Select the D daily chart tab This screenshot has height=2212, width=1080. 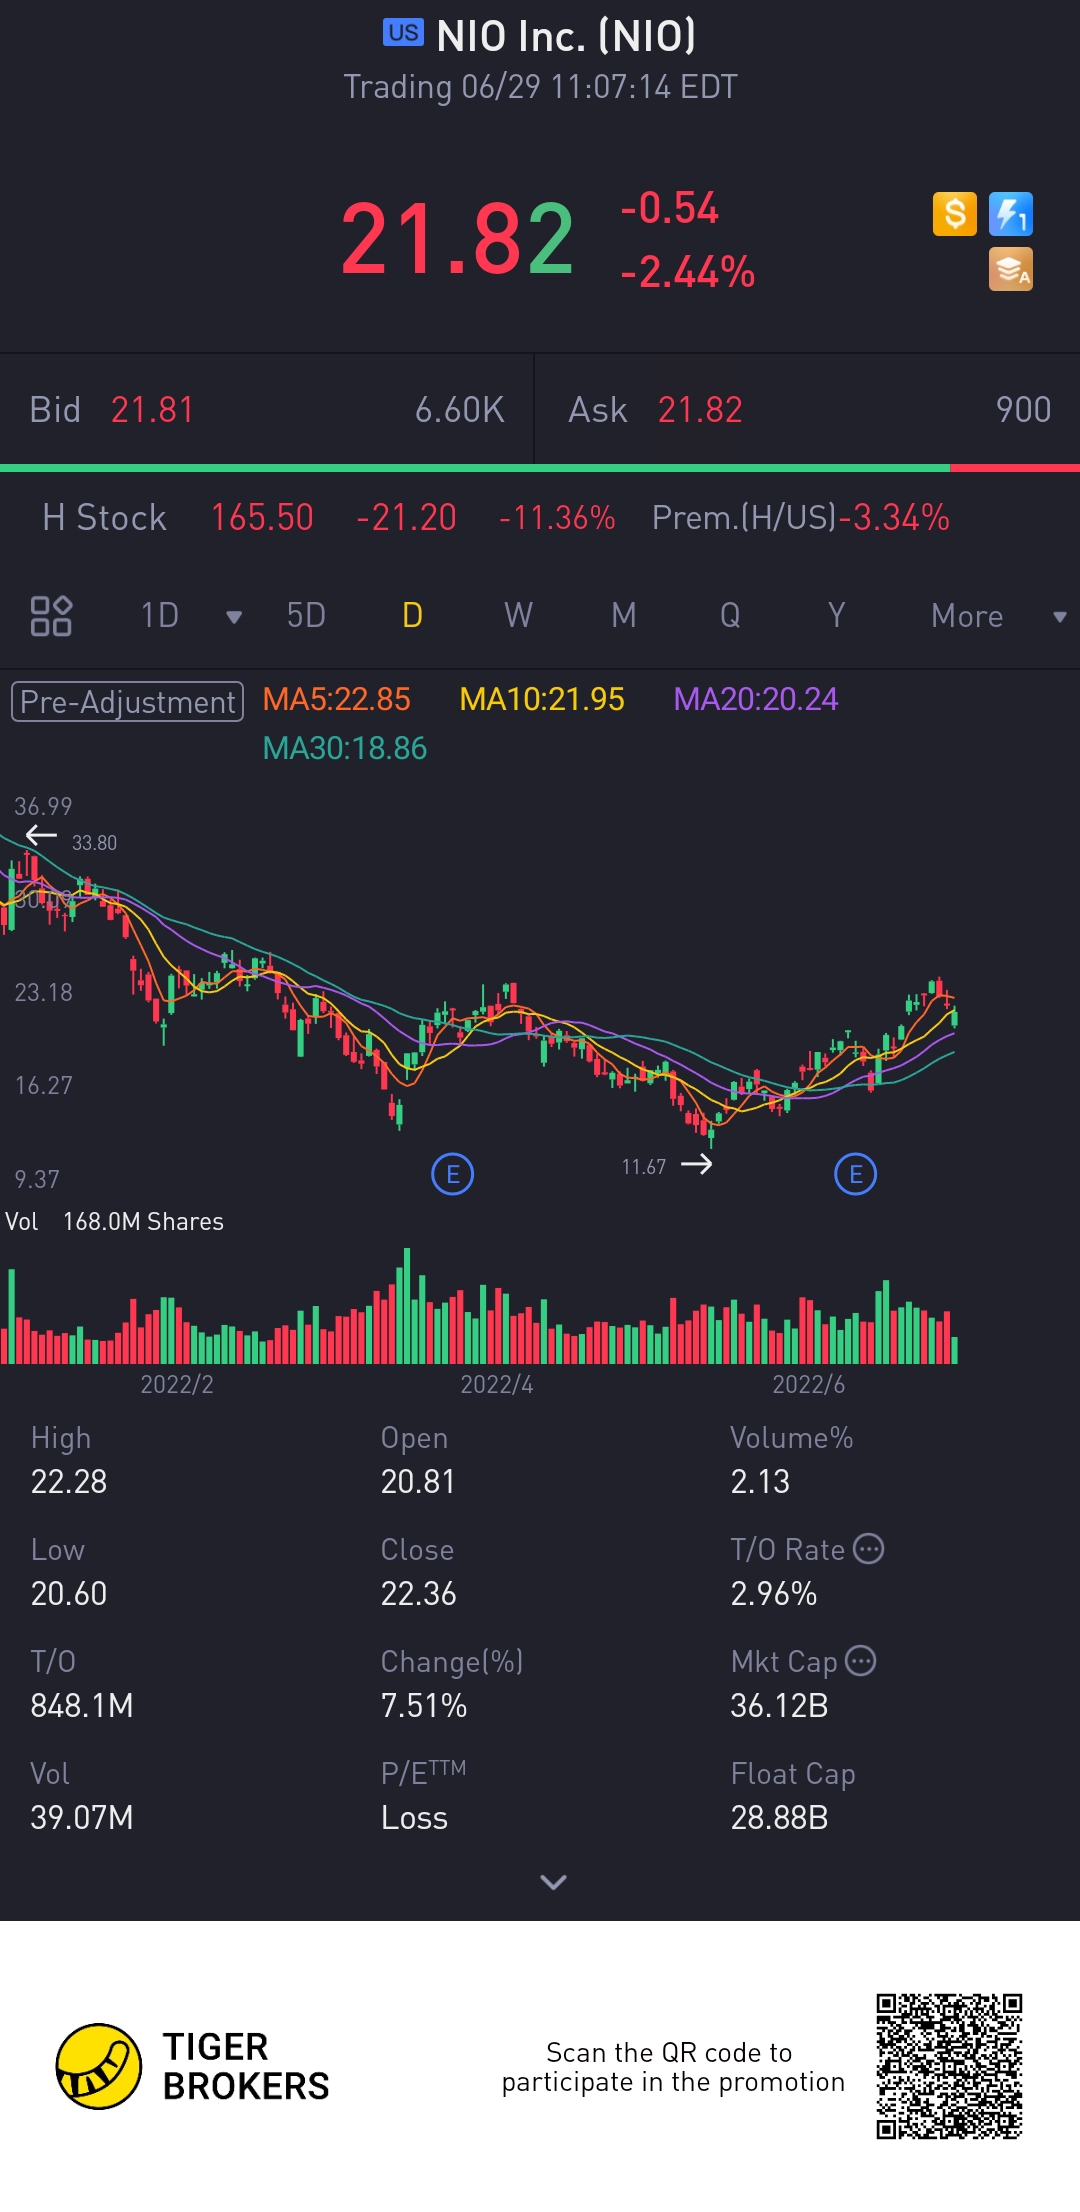pos(412,616)
